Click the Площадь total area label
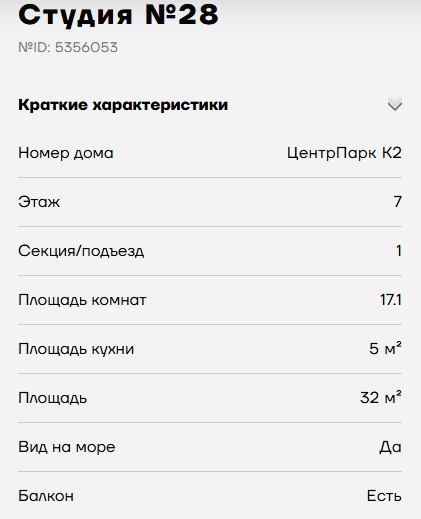The image size is (421, 519). point(53,398)
